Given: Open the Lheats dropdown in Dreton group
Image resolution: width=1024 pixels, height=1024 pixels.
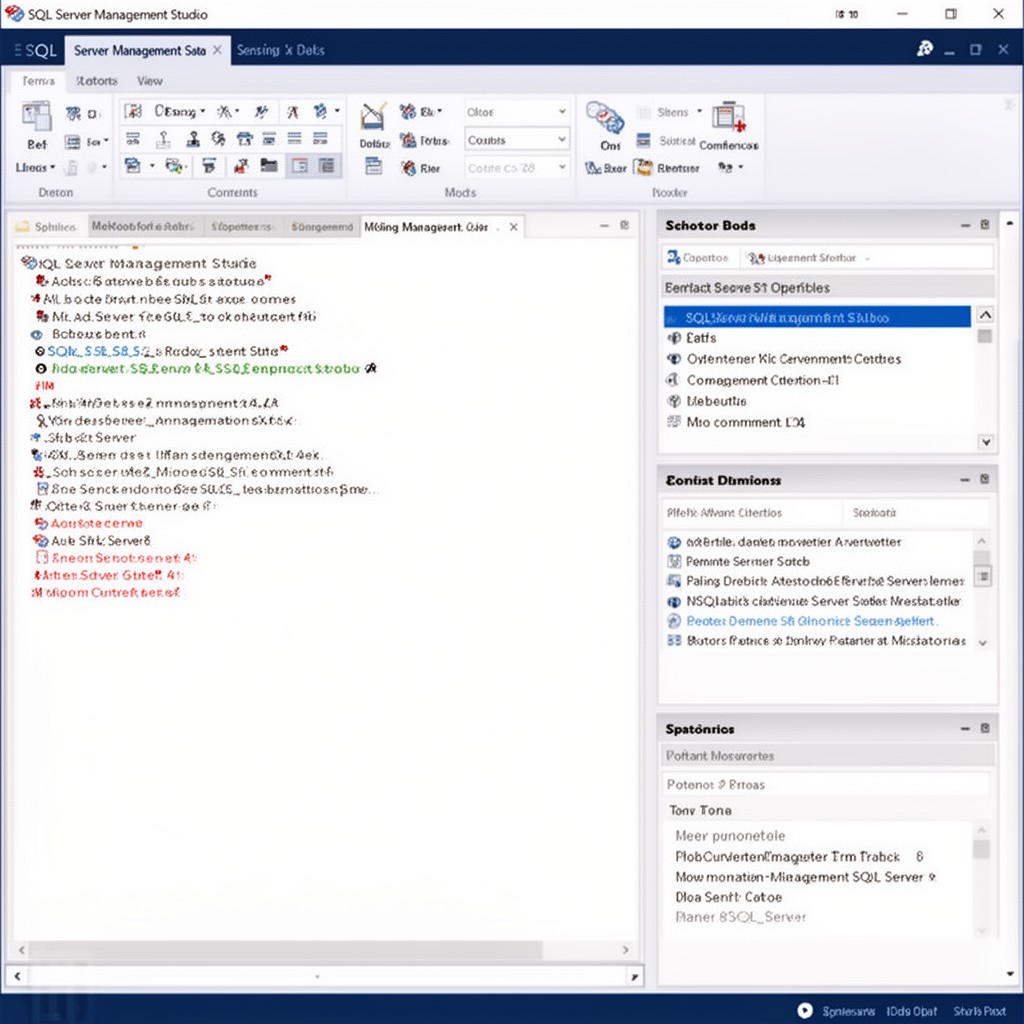Looking at the screenshot, I should [35, 168].
